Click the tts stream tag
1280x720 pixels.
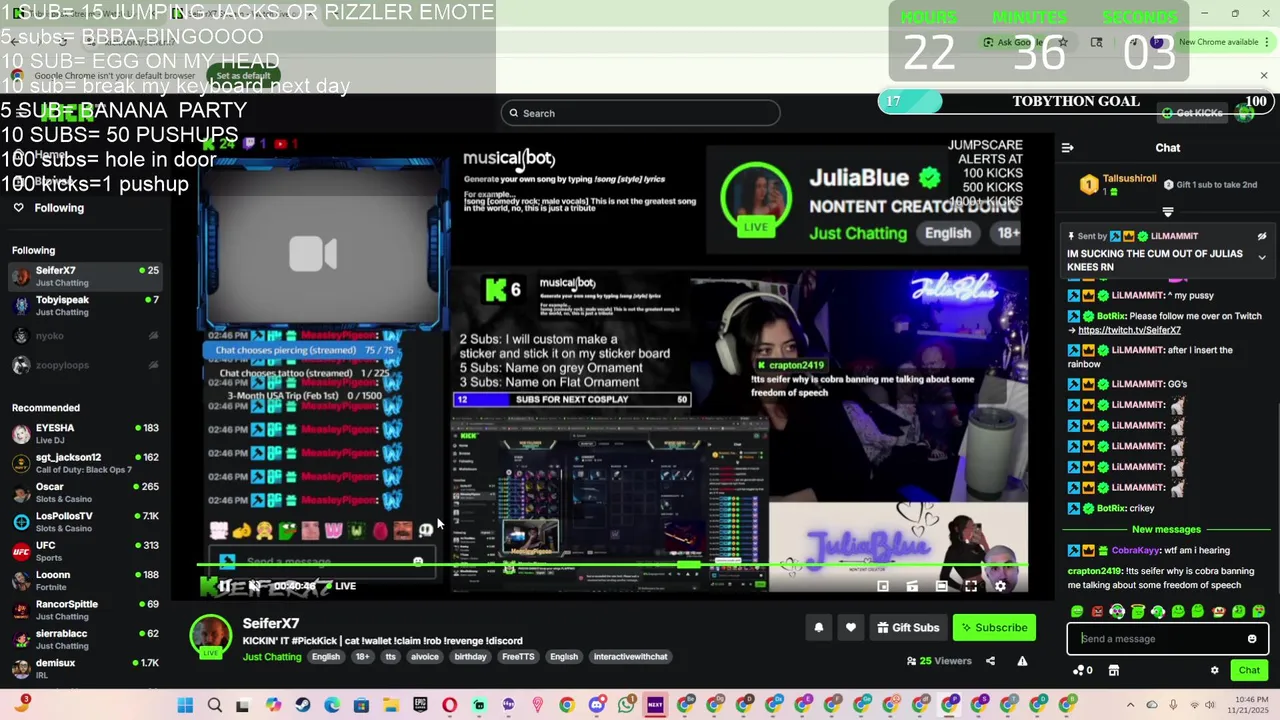390,657
